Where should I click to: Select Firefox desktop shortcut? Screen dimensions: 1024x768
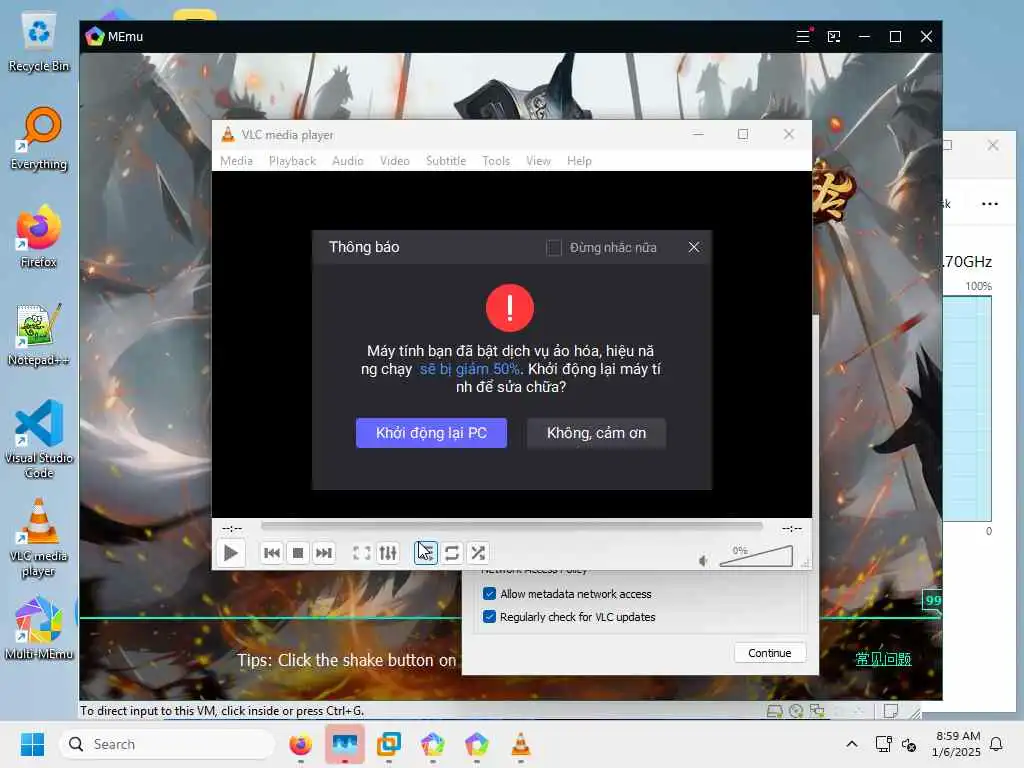pyautogui.click(x=39, y=236)
